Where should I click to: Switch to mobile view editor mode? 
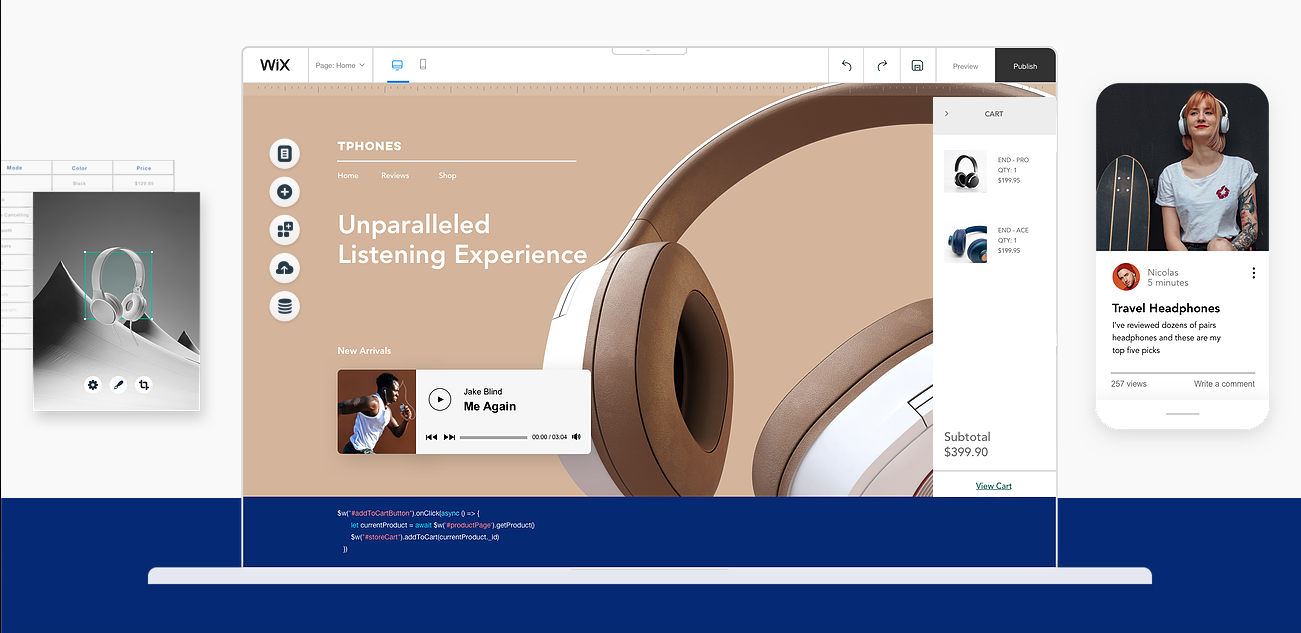[x=423, y=65]
